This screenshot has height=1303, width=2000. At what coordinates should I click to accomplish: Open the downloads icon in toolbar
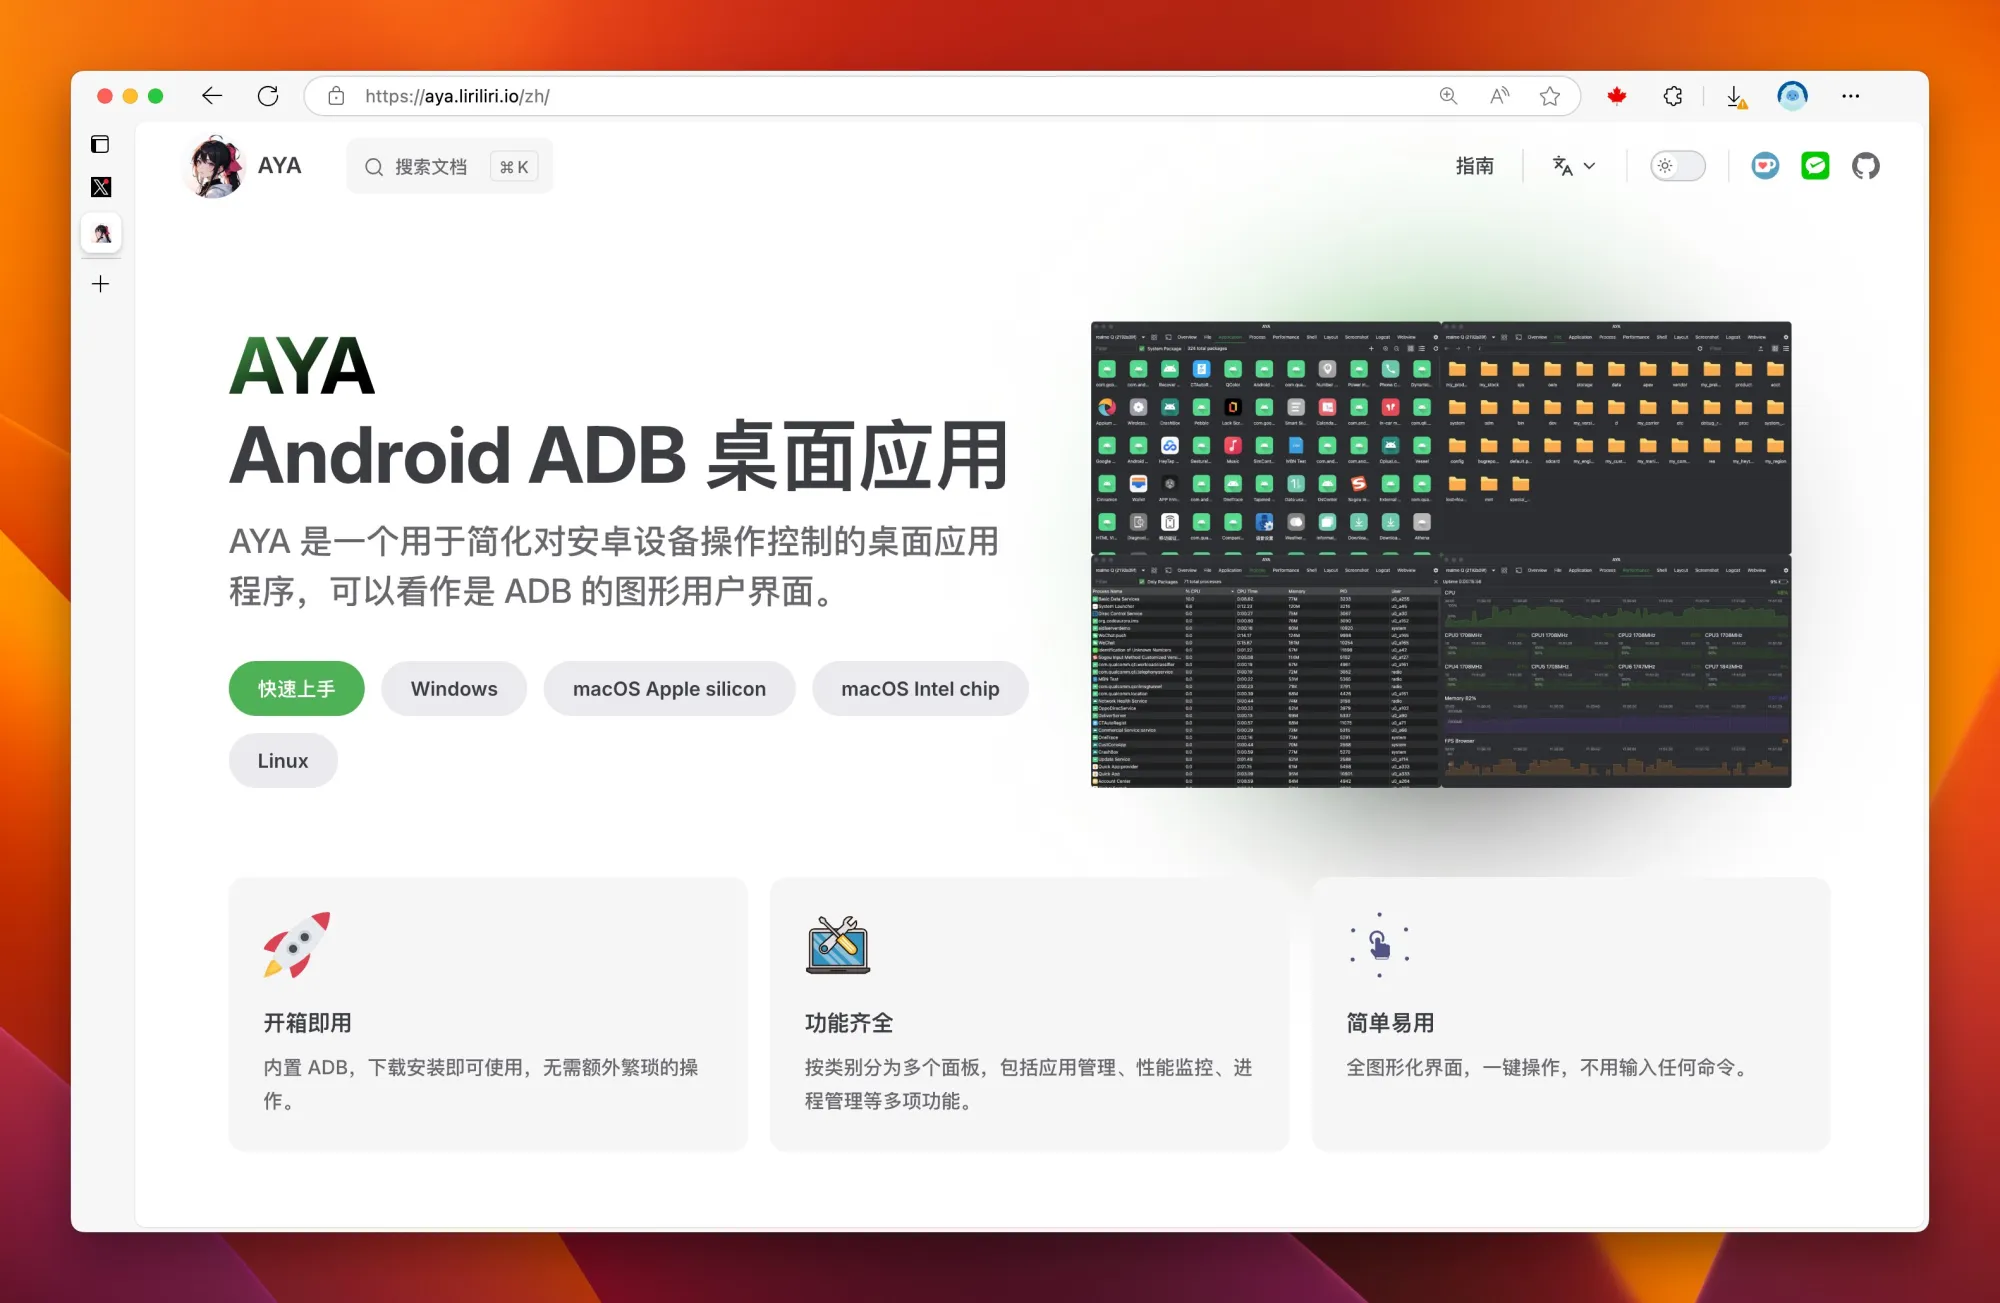1736,96
